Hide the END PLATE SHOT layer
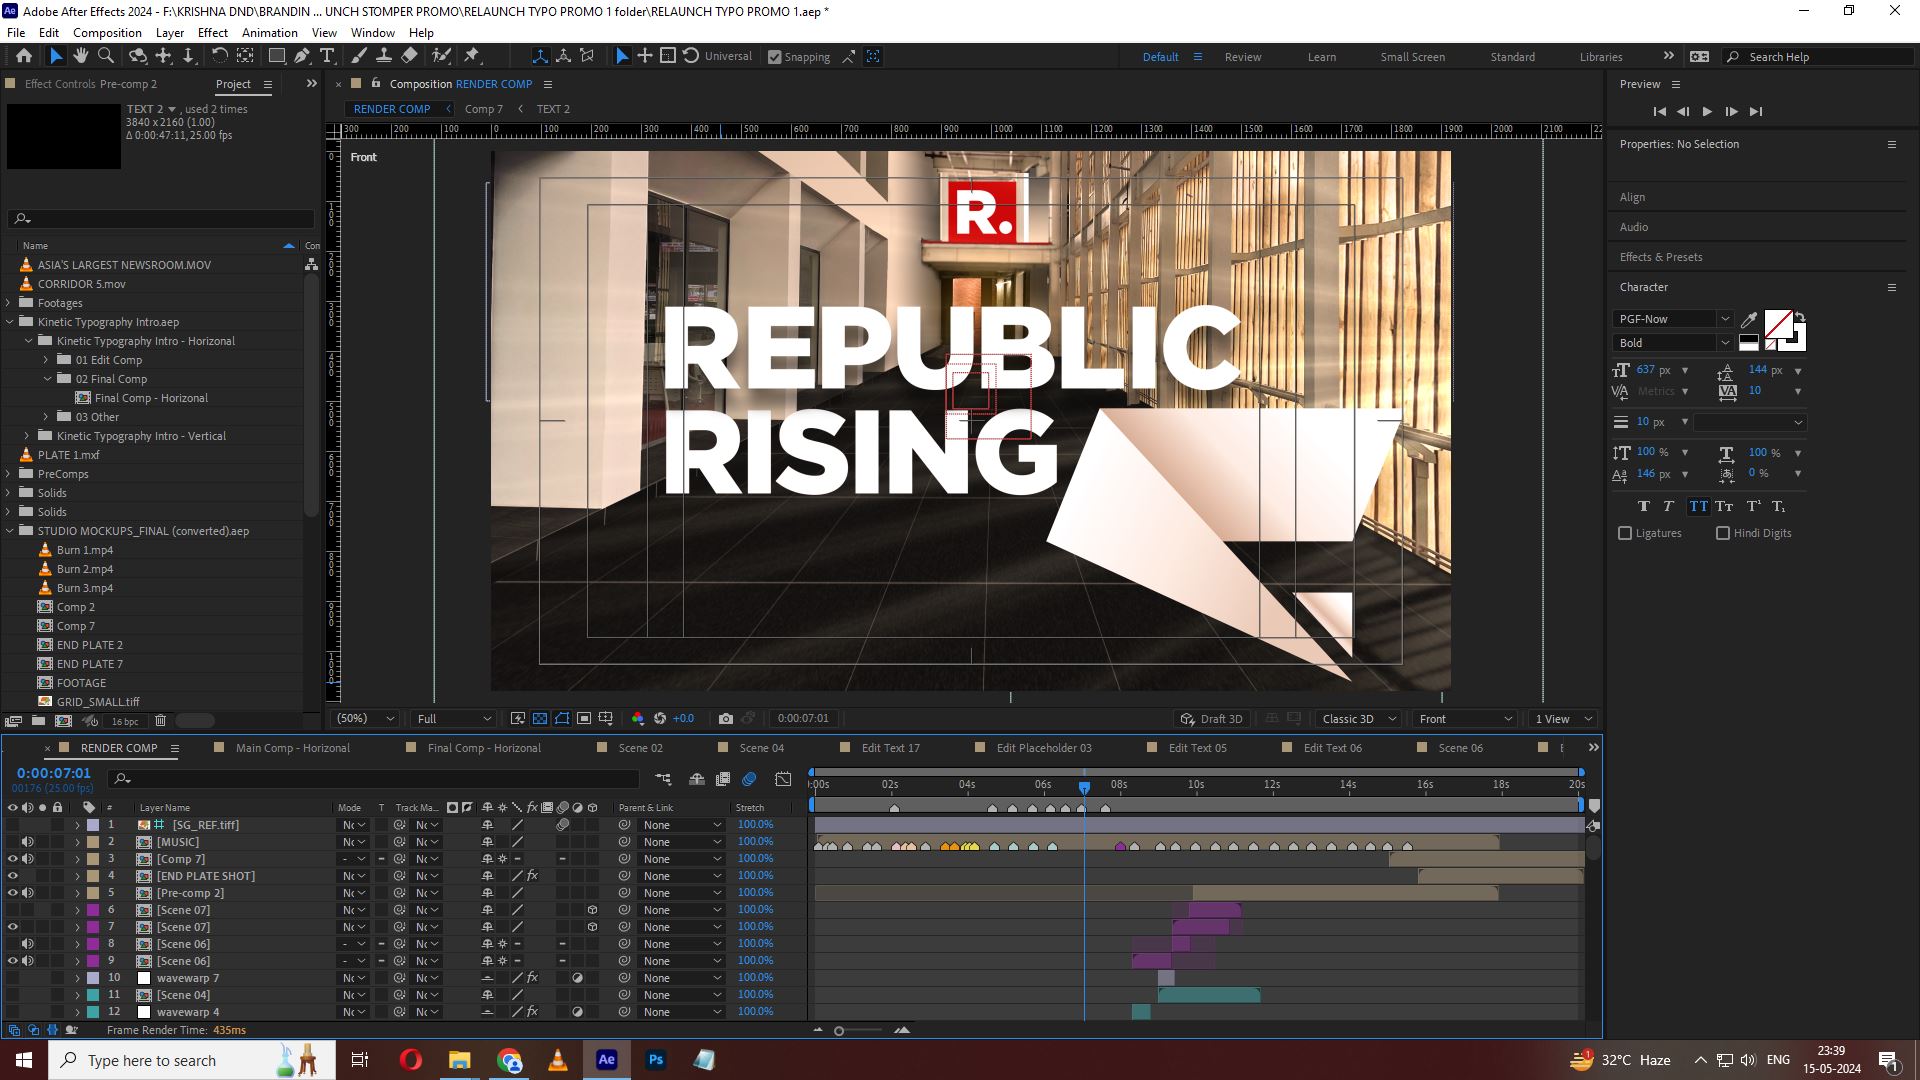 point(13,876)
